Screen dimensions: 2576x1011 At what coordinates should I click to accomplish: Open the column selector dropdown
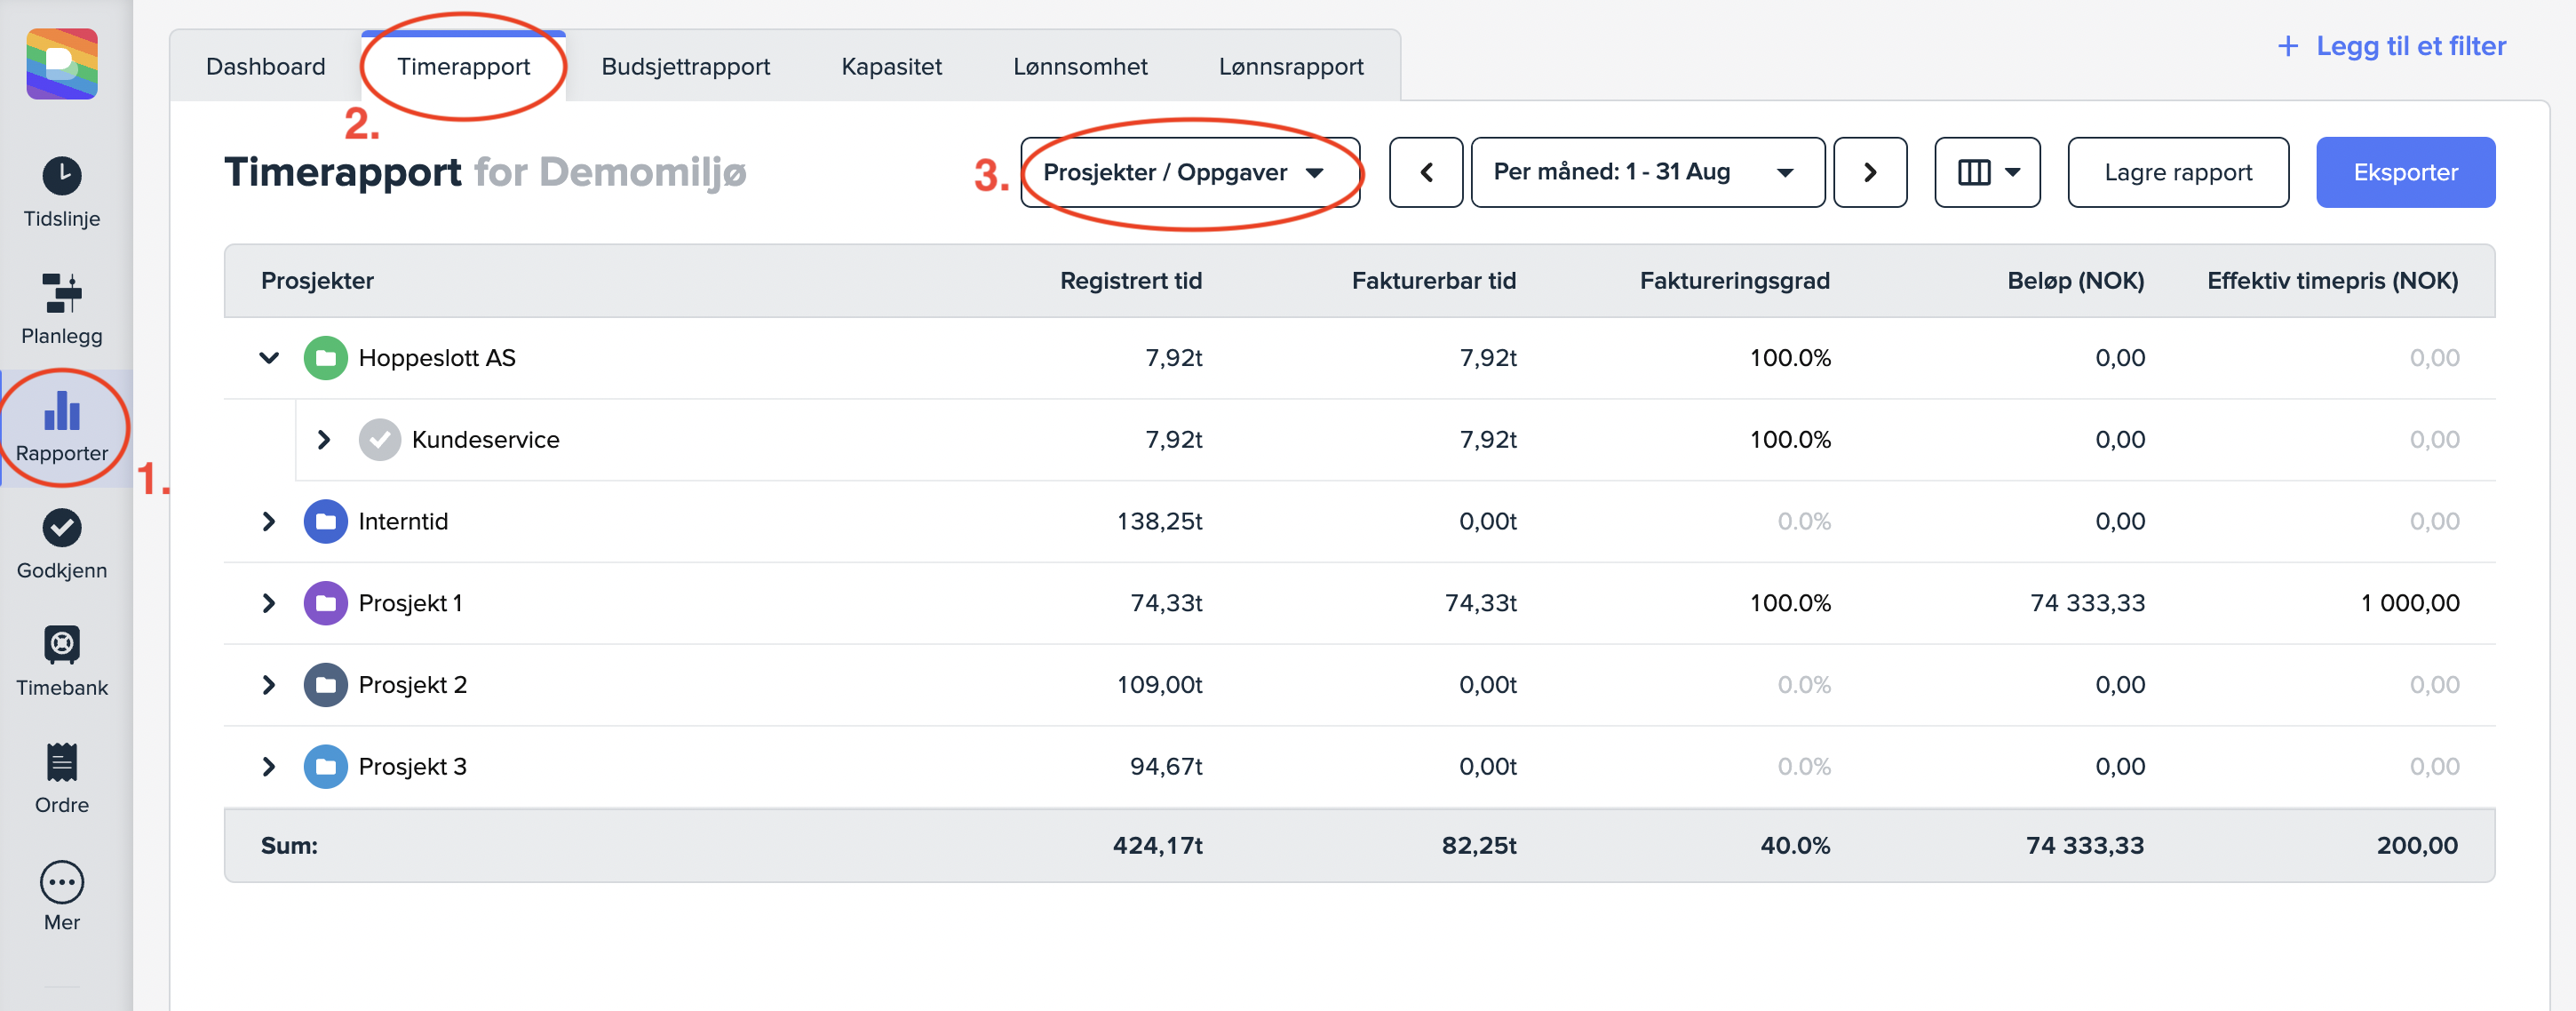click(1986, 173)
